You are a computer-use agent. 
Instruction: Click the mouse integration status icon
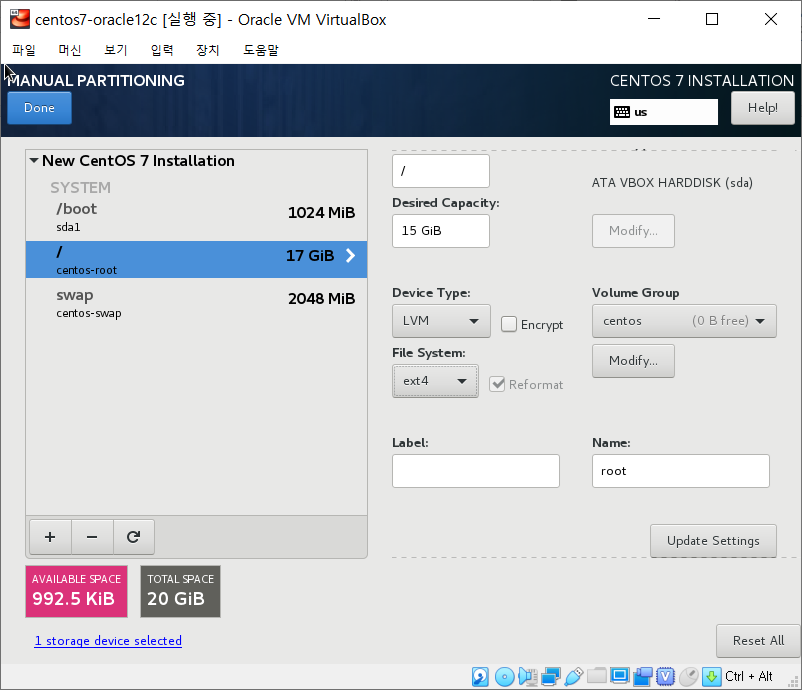pos(688,676)
